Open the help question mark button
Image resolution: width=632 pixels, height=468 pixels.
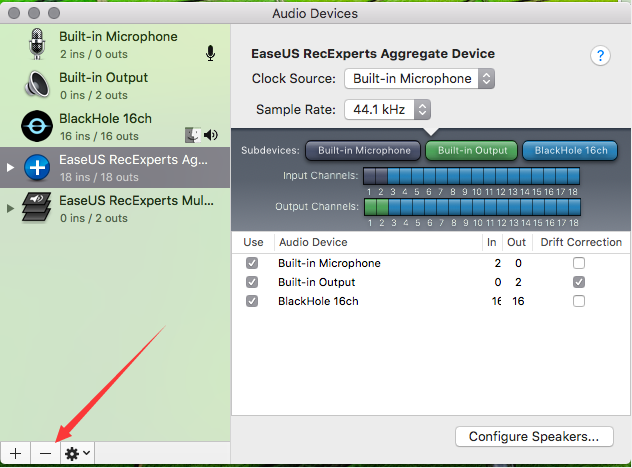600,55
